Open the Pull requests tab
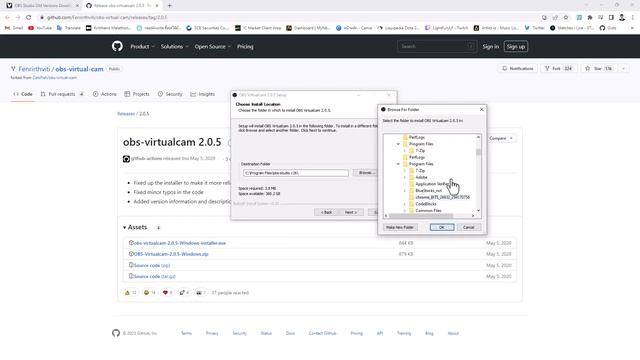 pos(62,94)
